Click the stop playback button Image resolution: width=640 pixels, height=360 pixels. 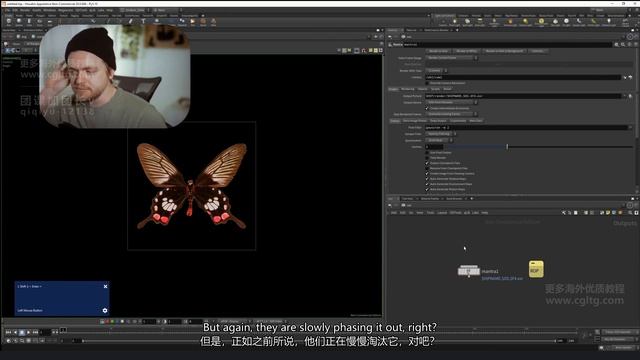coord(22,332)
